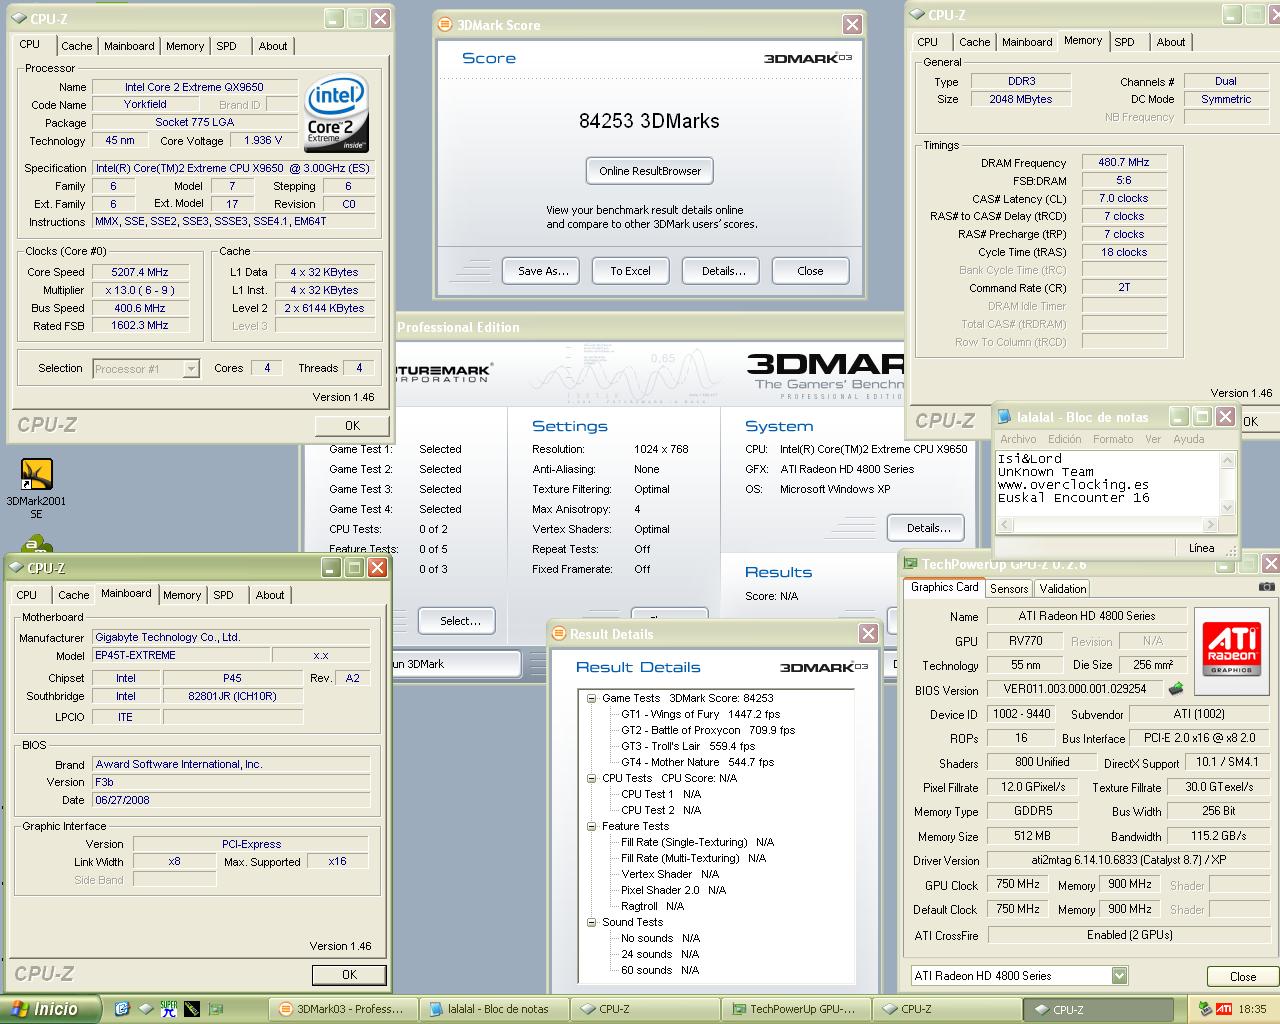Click Details button in System section
Image resolution: width=1280 pixels, height=1024 pixels.
click(x=928, y=528)
